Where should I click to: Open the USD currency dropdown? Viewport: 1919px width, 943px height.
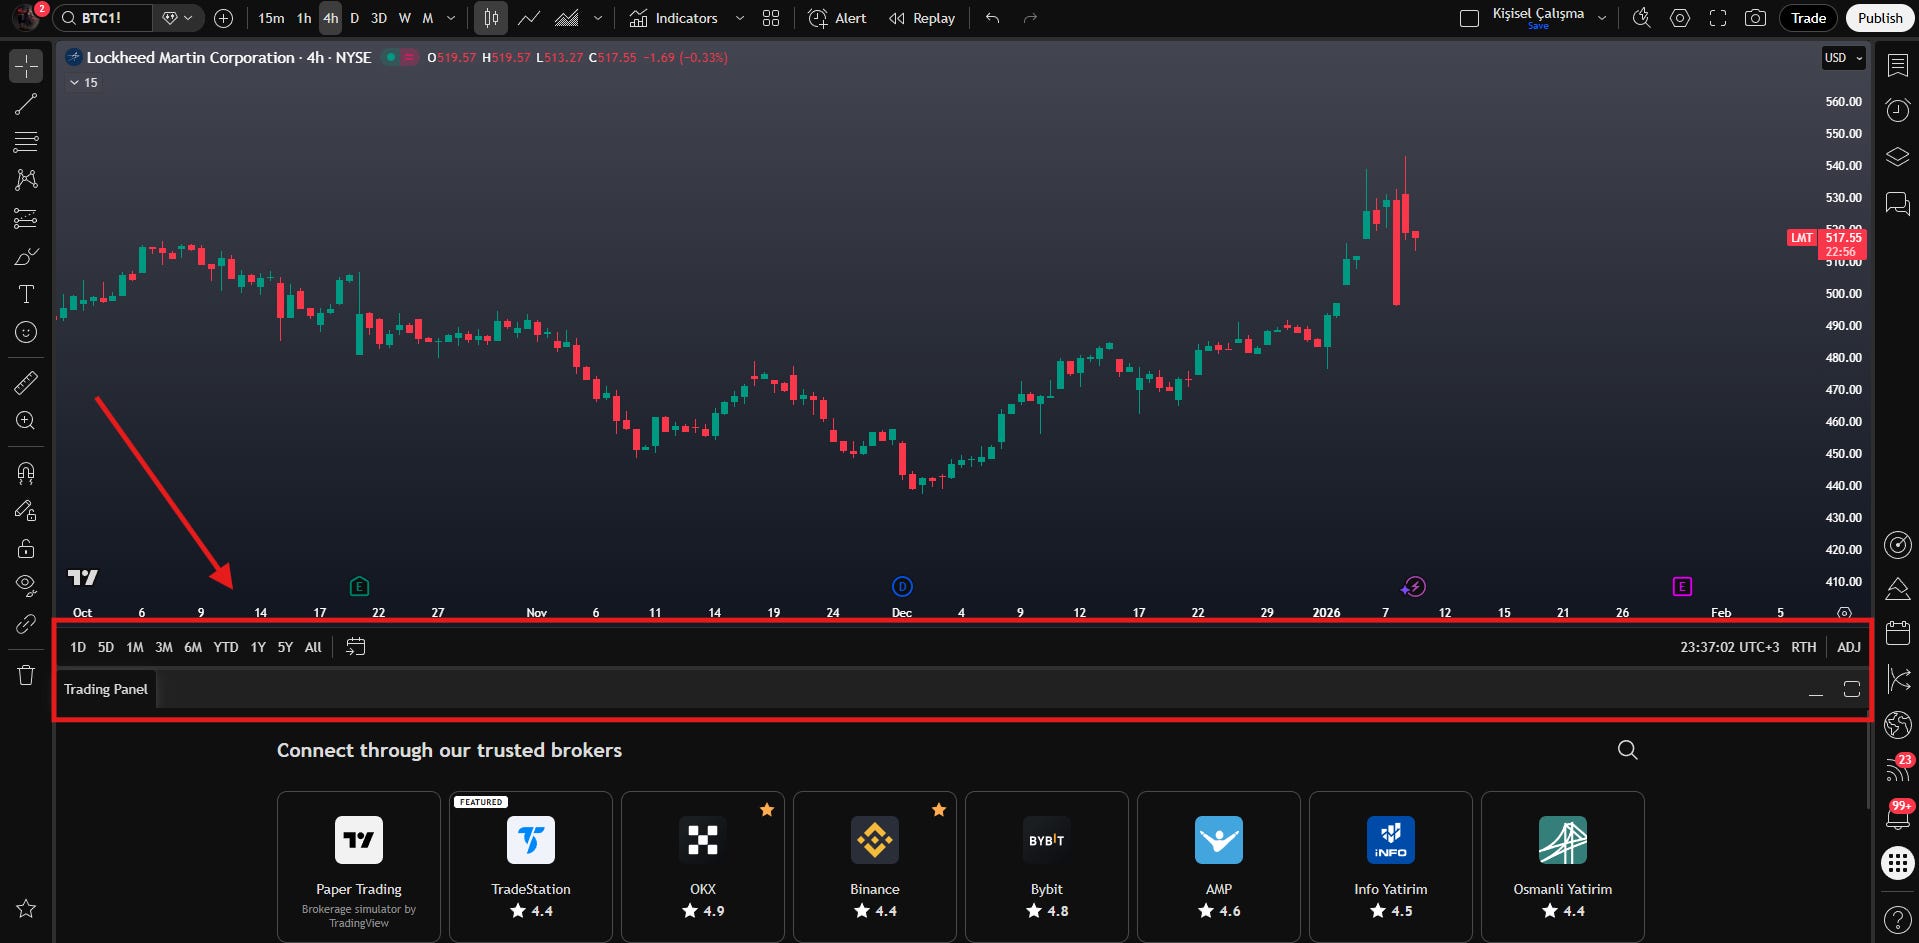pyautogui.click(x=1844, y=58)
